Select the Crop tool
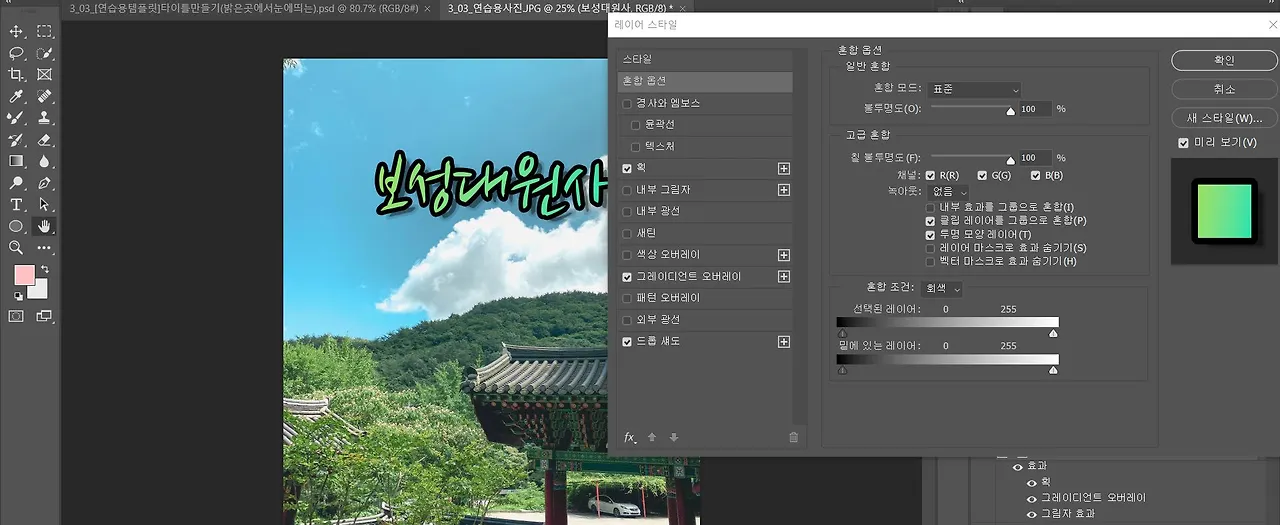The width and height of the screenshot is (1280, 525). click(16, 75)
